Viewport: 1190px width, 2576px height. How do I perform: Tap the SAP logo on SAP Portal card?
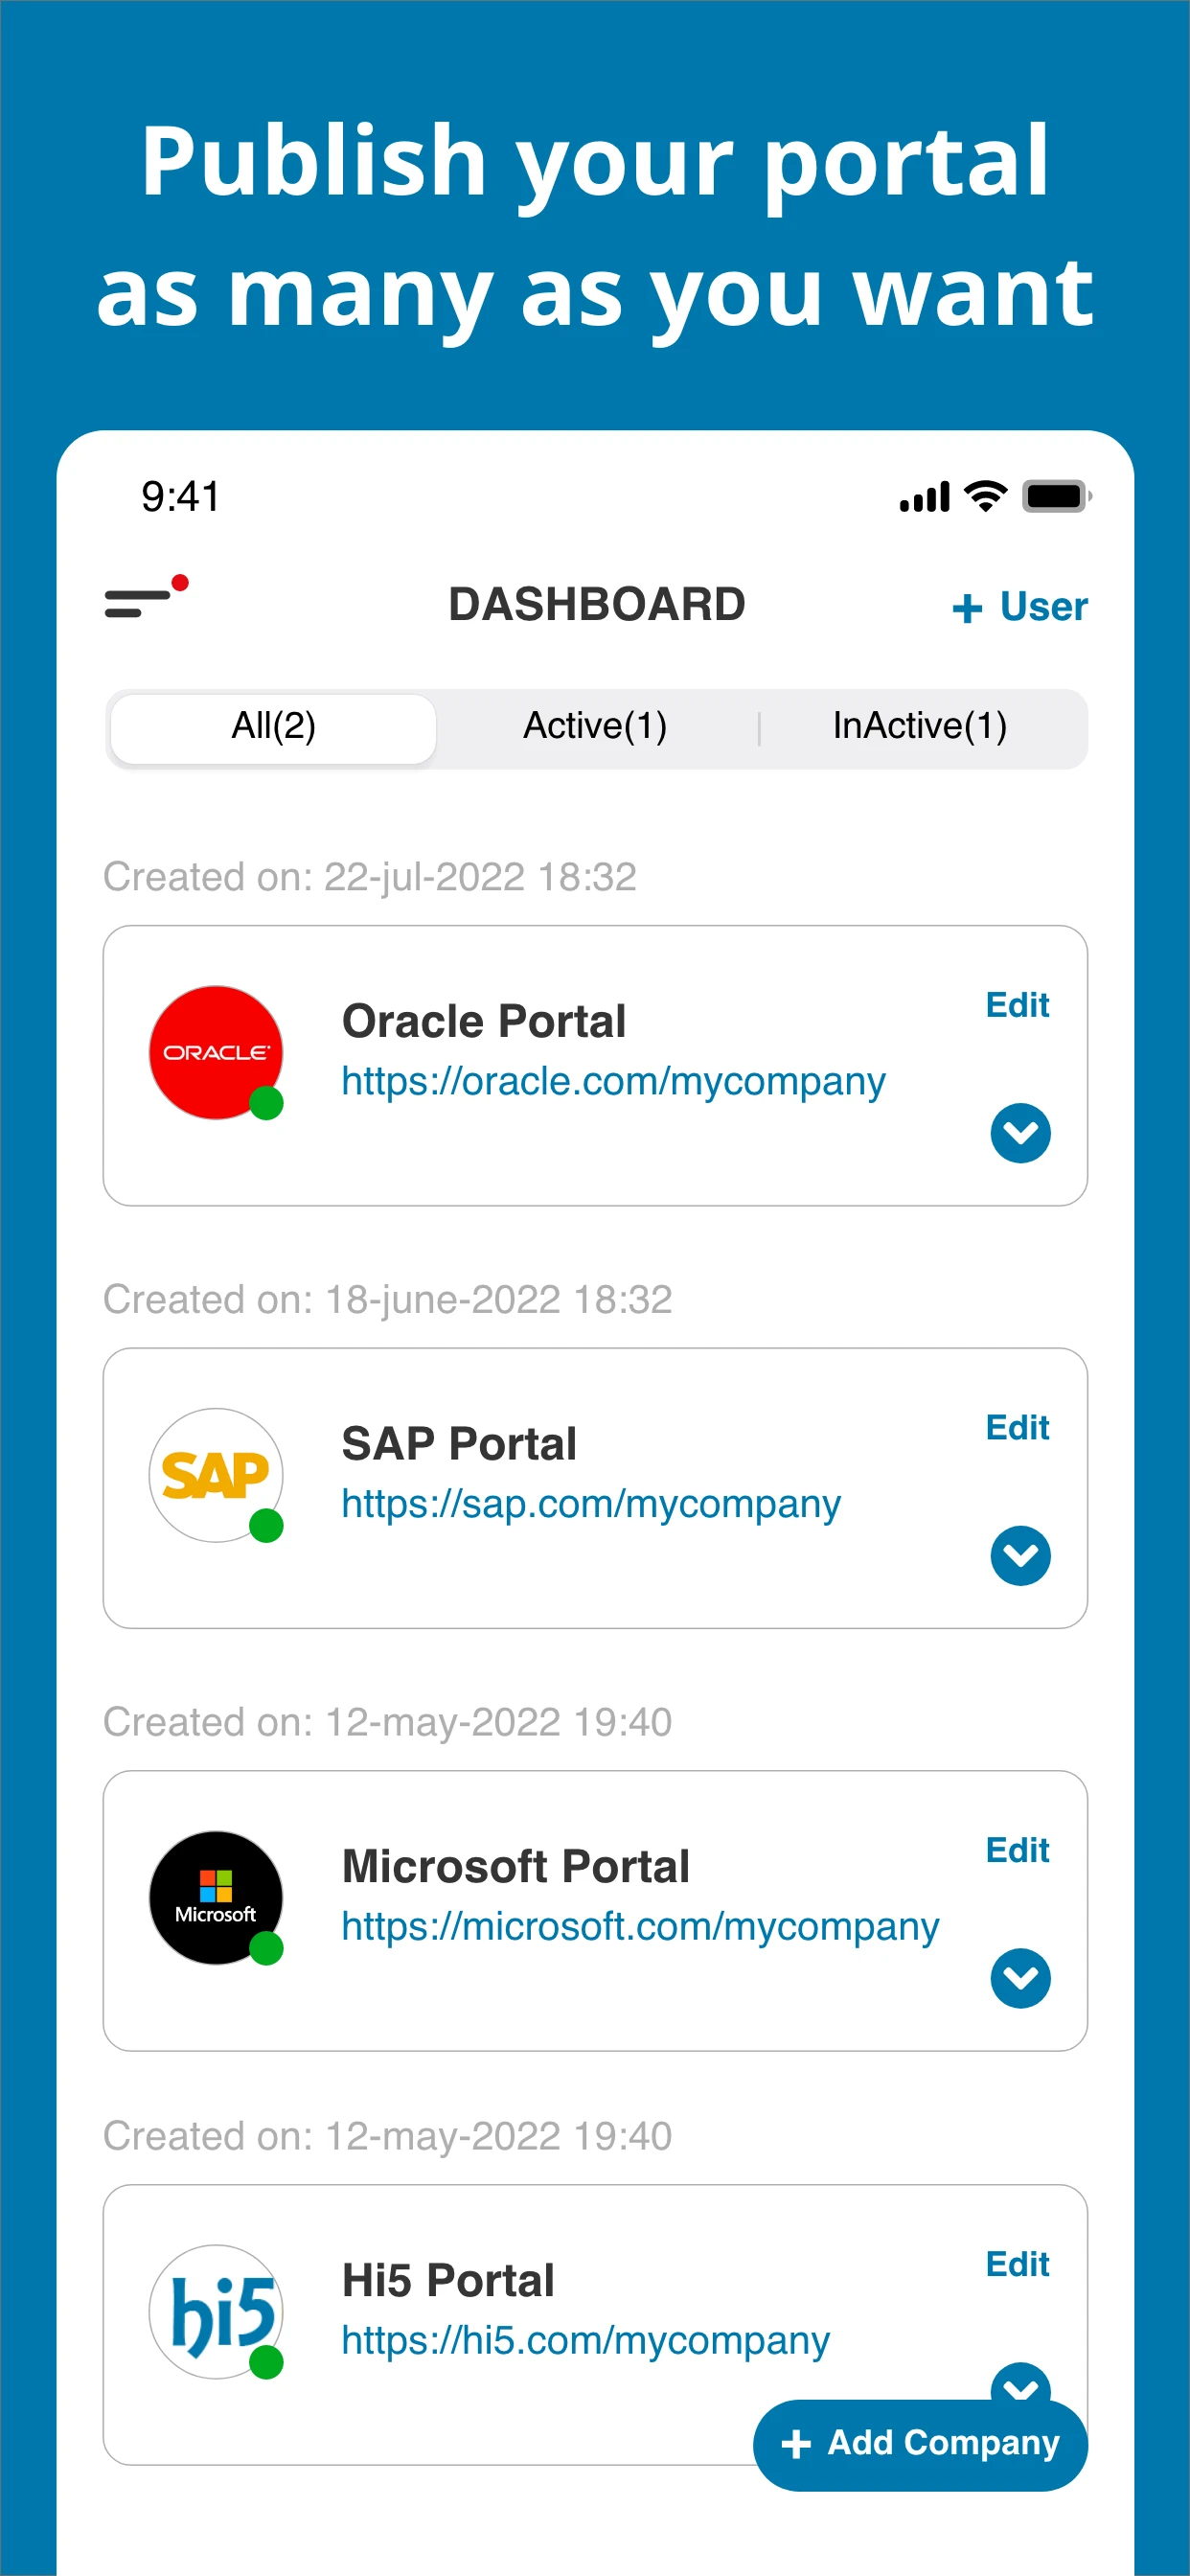point(214,1474)
